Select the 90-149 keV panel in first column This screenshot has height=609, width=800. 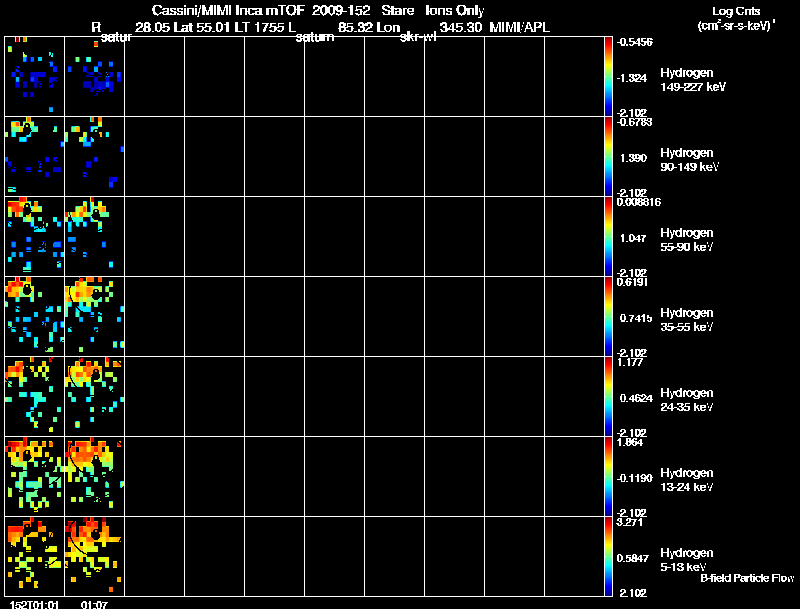pos(35,157)
